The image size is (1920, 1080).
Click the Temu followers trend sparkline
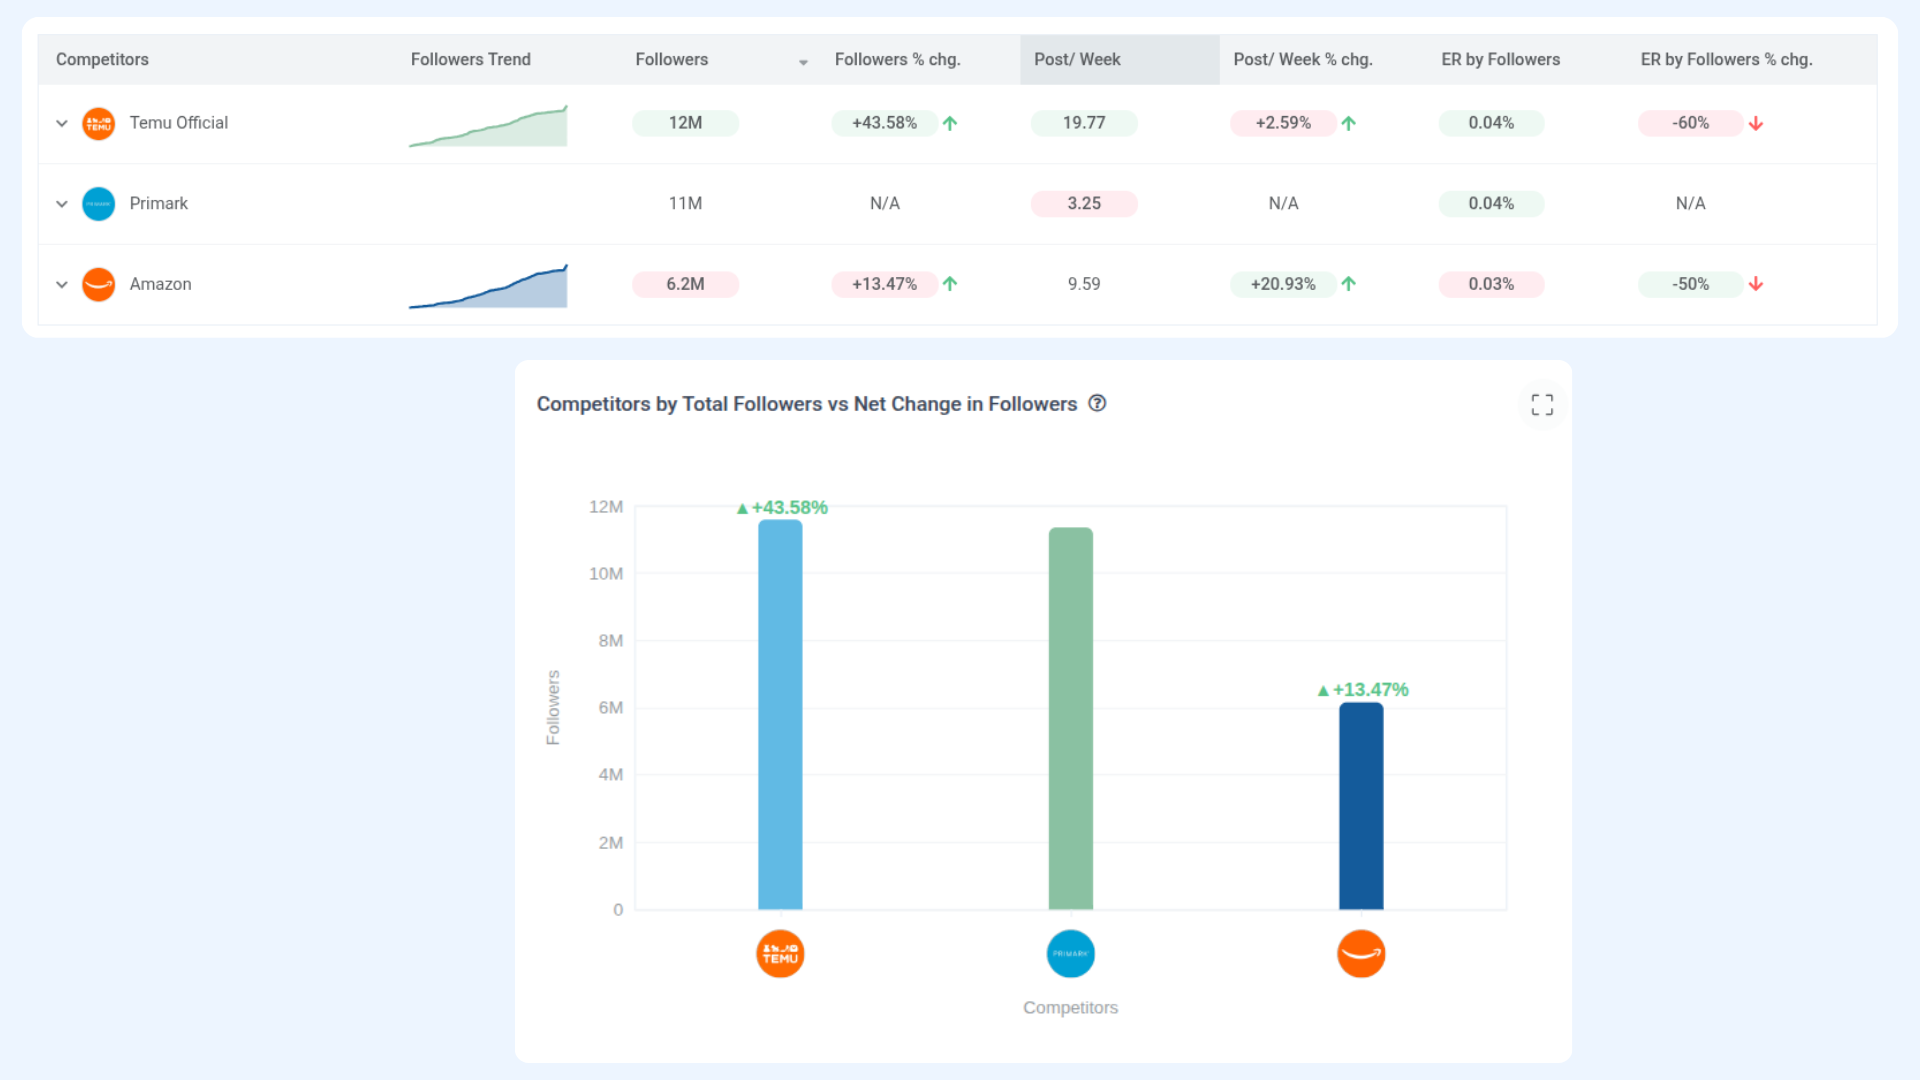[488, 128]
